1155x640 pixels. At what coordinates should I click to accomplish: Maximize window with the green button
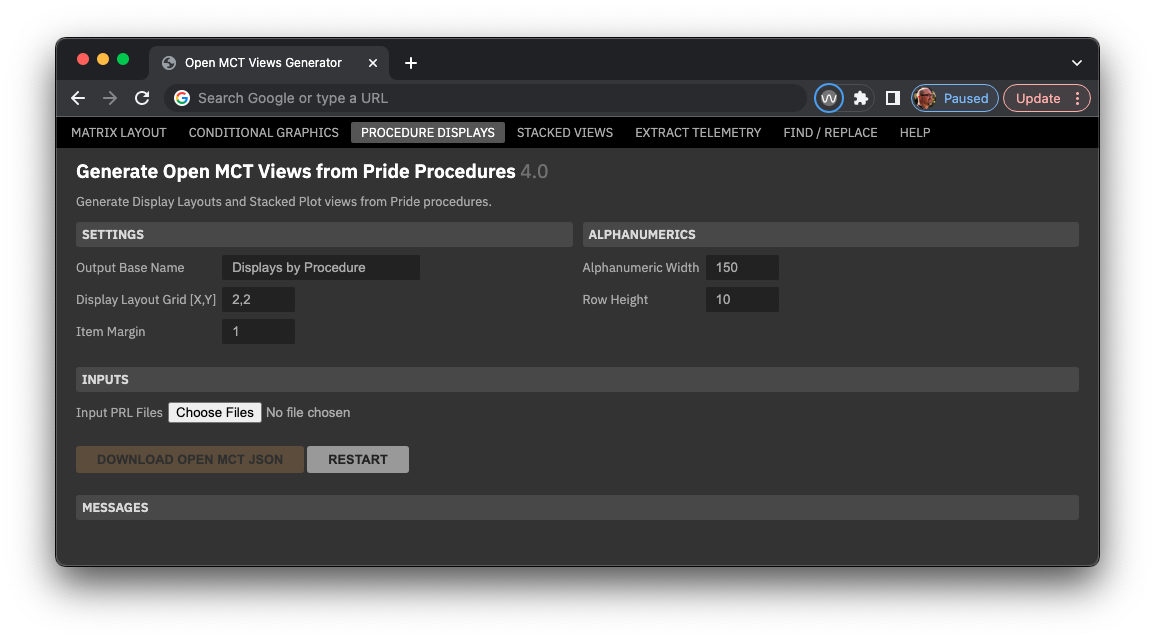[x=123, y=60]
